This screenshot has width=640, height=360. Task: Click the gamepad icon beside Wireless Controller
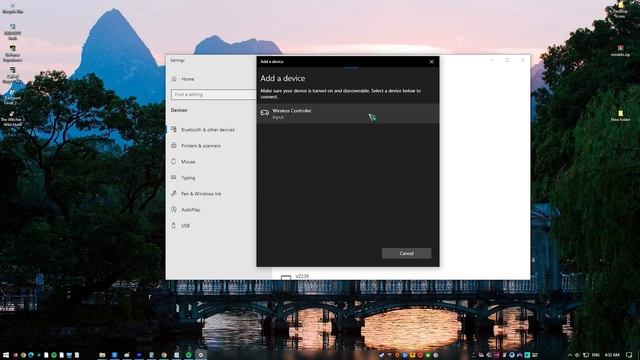coord(265,113)
